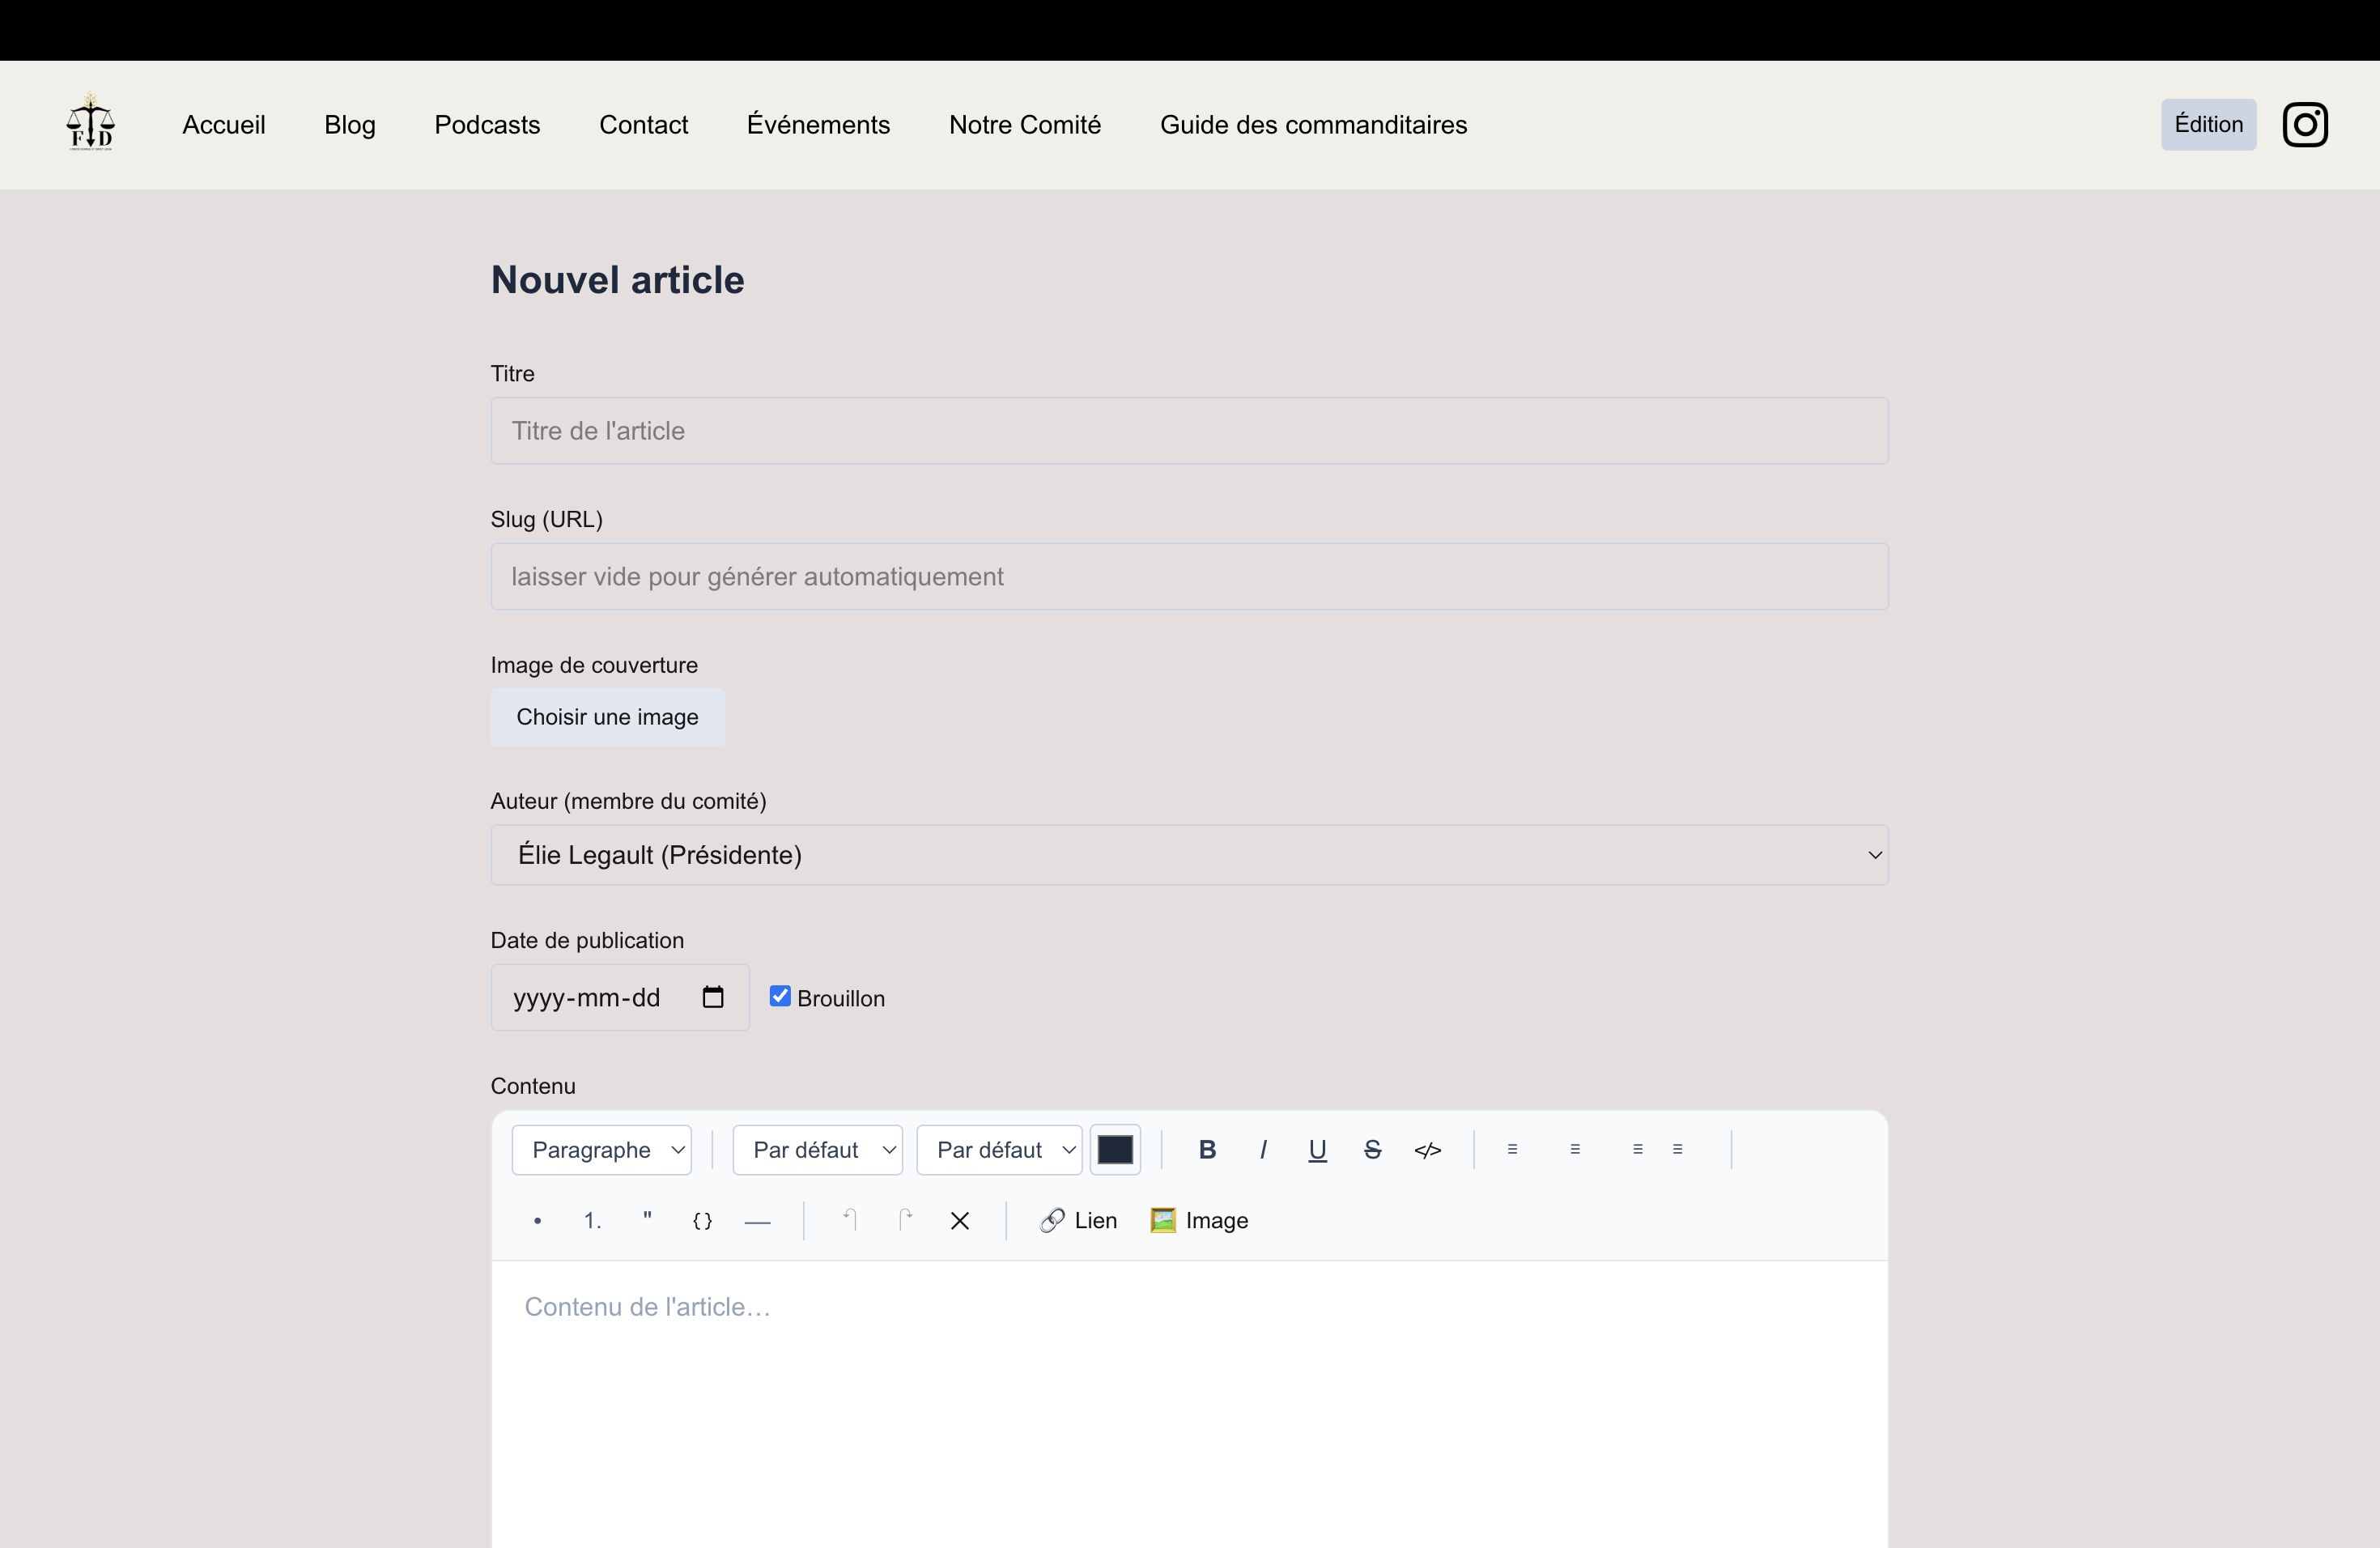Apply italic formatting

(1263, 1150)
